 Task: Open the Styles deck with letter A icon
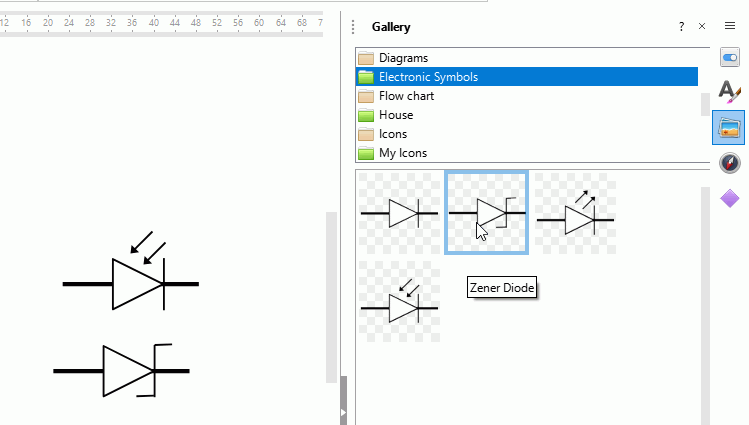pyautogui.click(x=729, y=93)
